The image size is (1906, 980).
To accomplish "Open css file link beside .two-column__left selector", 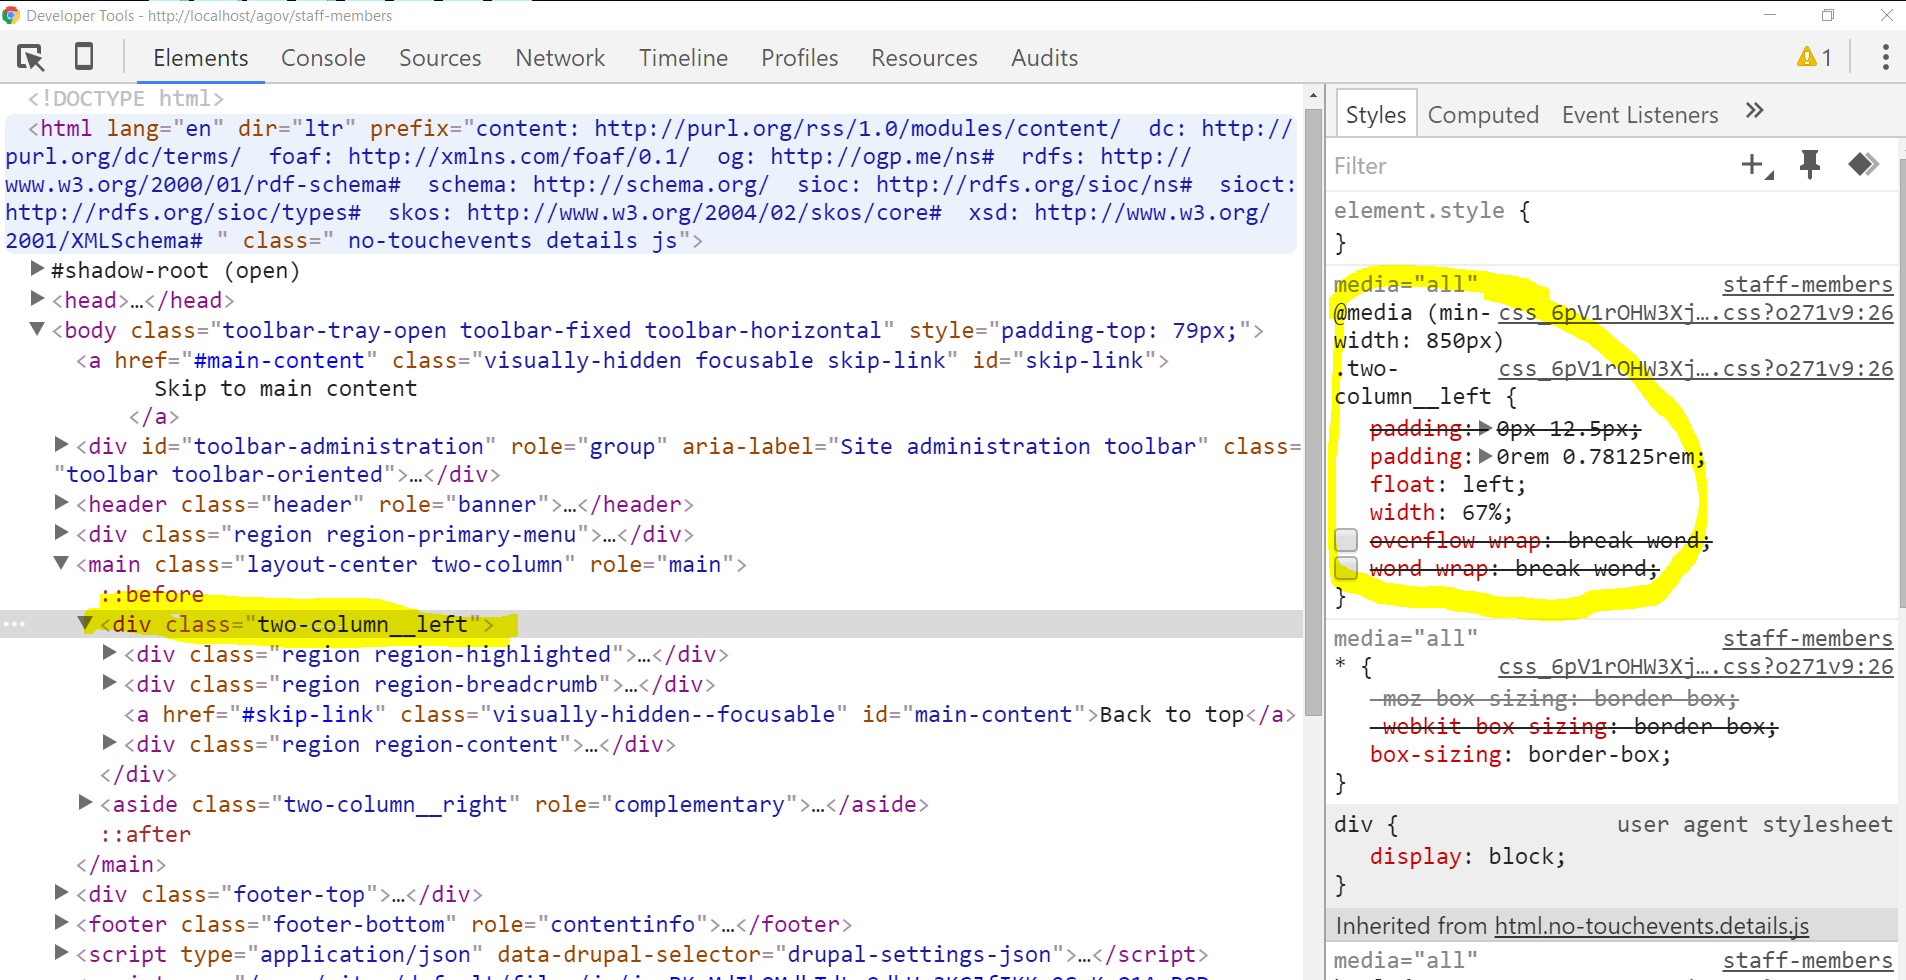I will click(x=1695, y=369).
